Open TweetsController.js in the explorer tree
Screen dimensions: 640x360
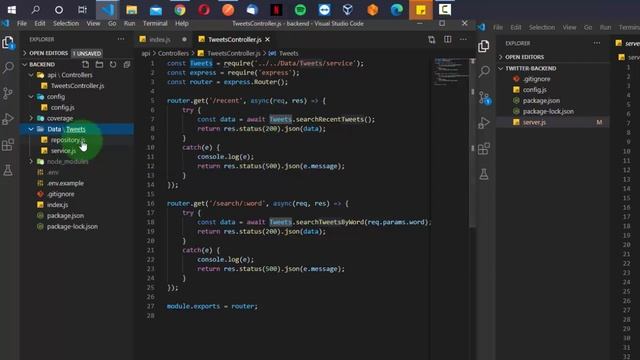tap(77, 86)
